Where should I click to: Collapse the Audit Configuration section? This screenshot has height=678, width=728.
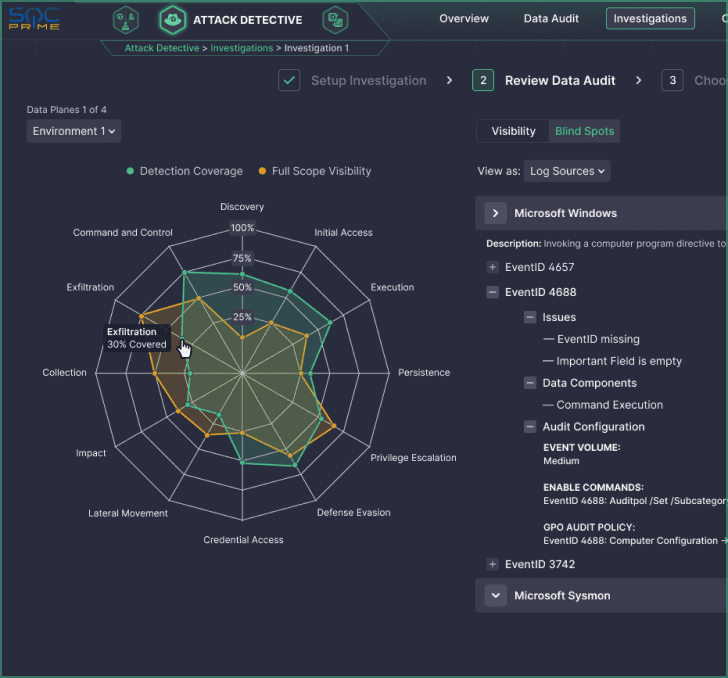tap(530, 427)
